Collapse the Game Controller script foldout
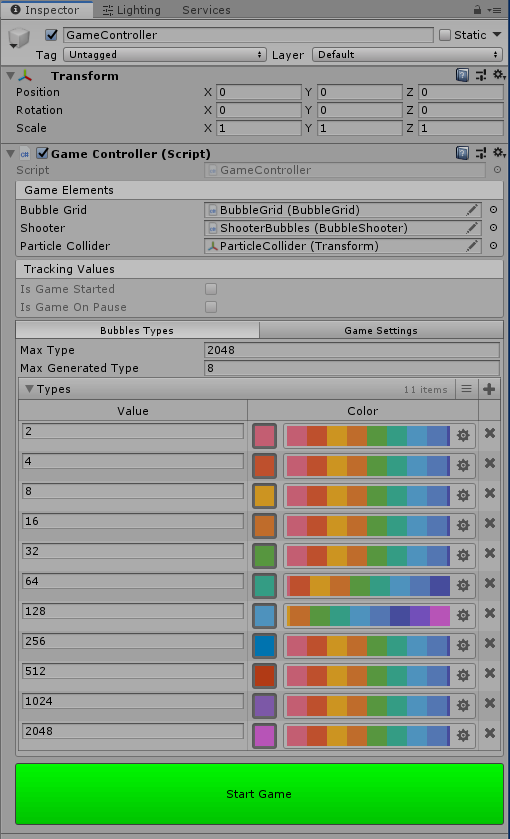Image resolution: width=510 pixels, height=839 pixels. pos(10,154)
